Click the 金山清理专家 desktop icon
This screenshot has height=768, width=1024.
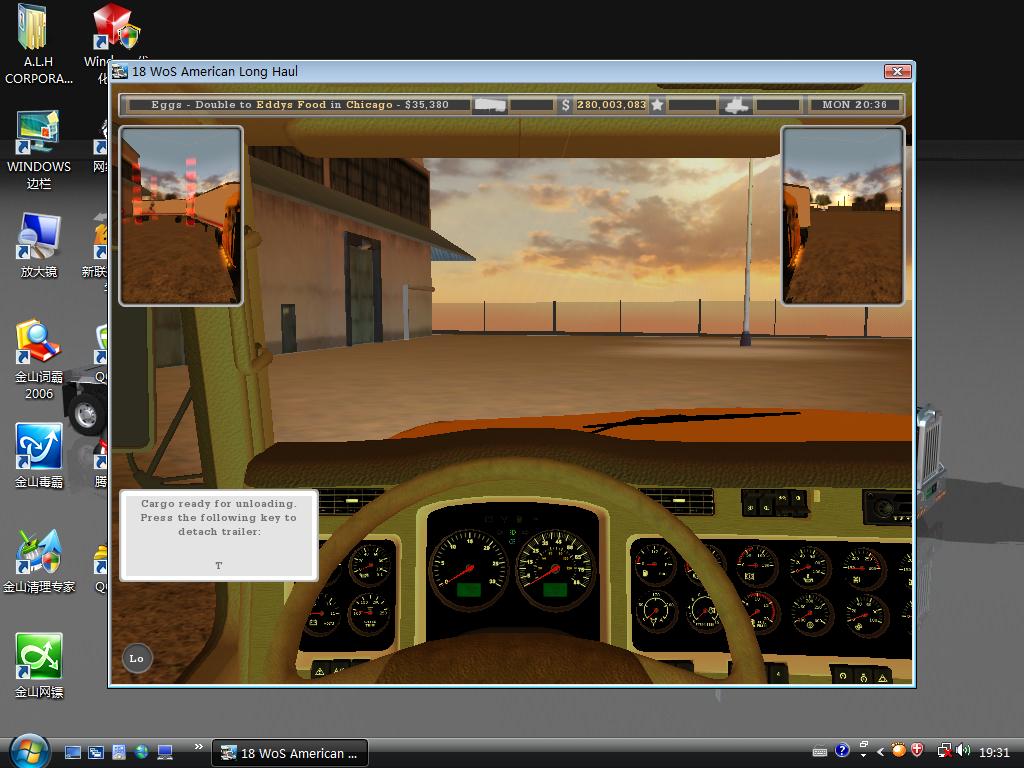tap(39, 562)
